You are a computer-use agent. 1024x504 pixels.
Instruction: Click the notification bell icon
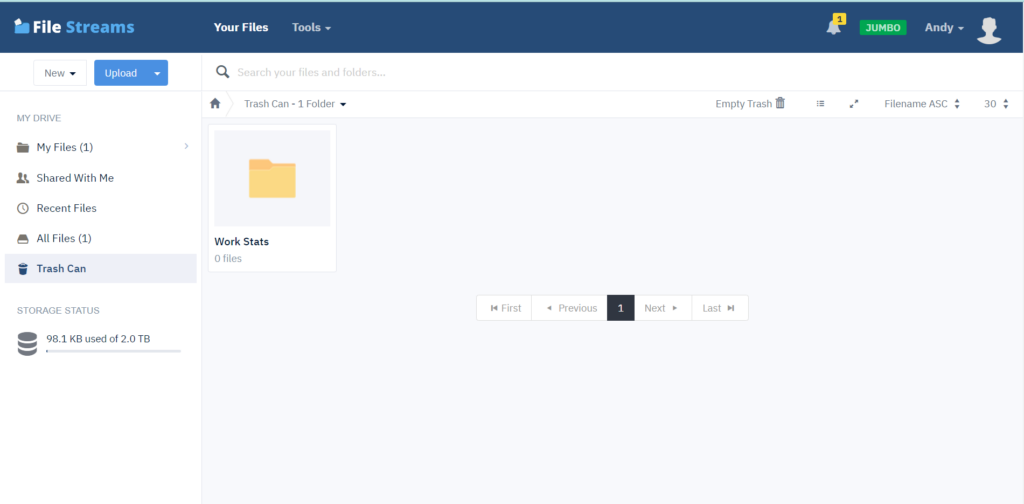833,28
